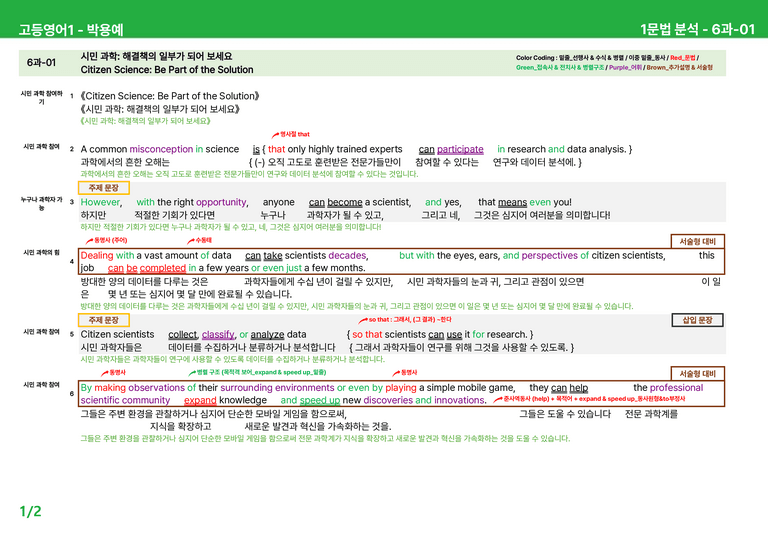Click "that means even you!" phrase
The height and width of the screenshot is (543, 768).
(525, 202)
